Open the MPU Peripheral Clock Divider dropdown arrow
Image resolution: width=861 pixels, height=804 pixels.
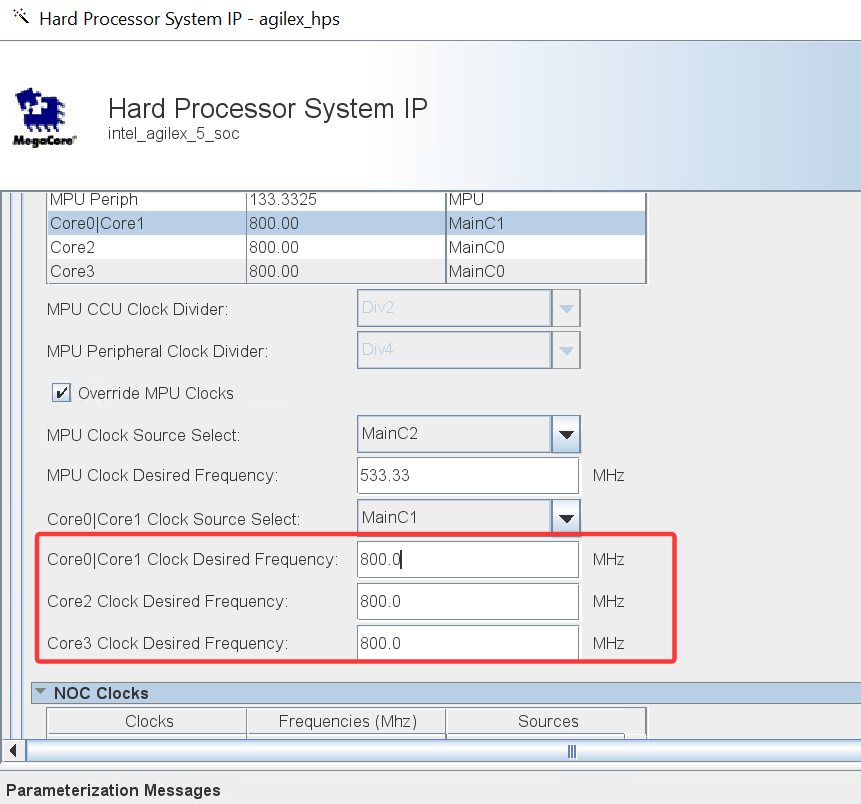coord(566,350)
